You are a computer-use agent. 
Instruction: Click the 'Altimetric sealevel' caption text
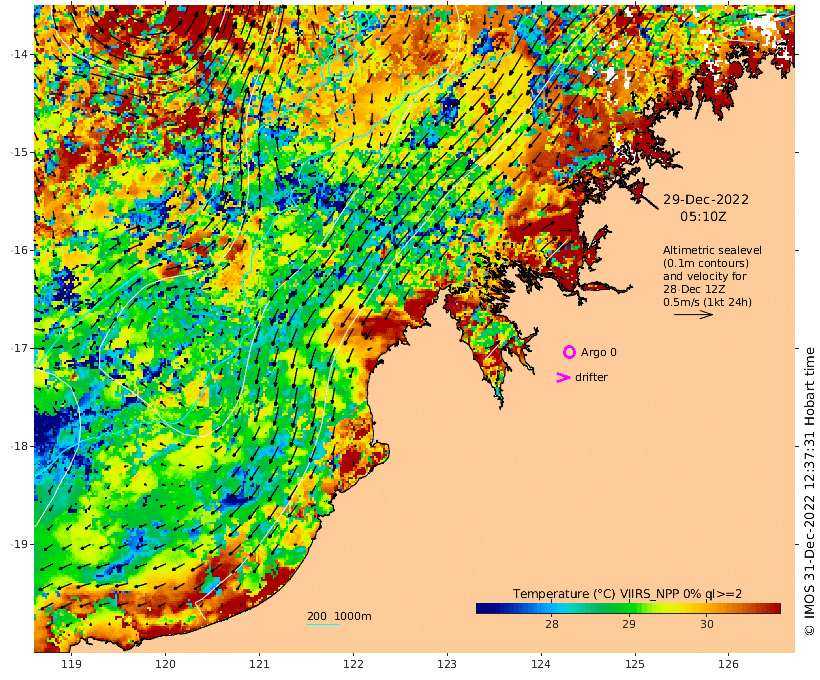pyautogui.click(x=712, y=250)
